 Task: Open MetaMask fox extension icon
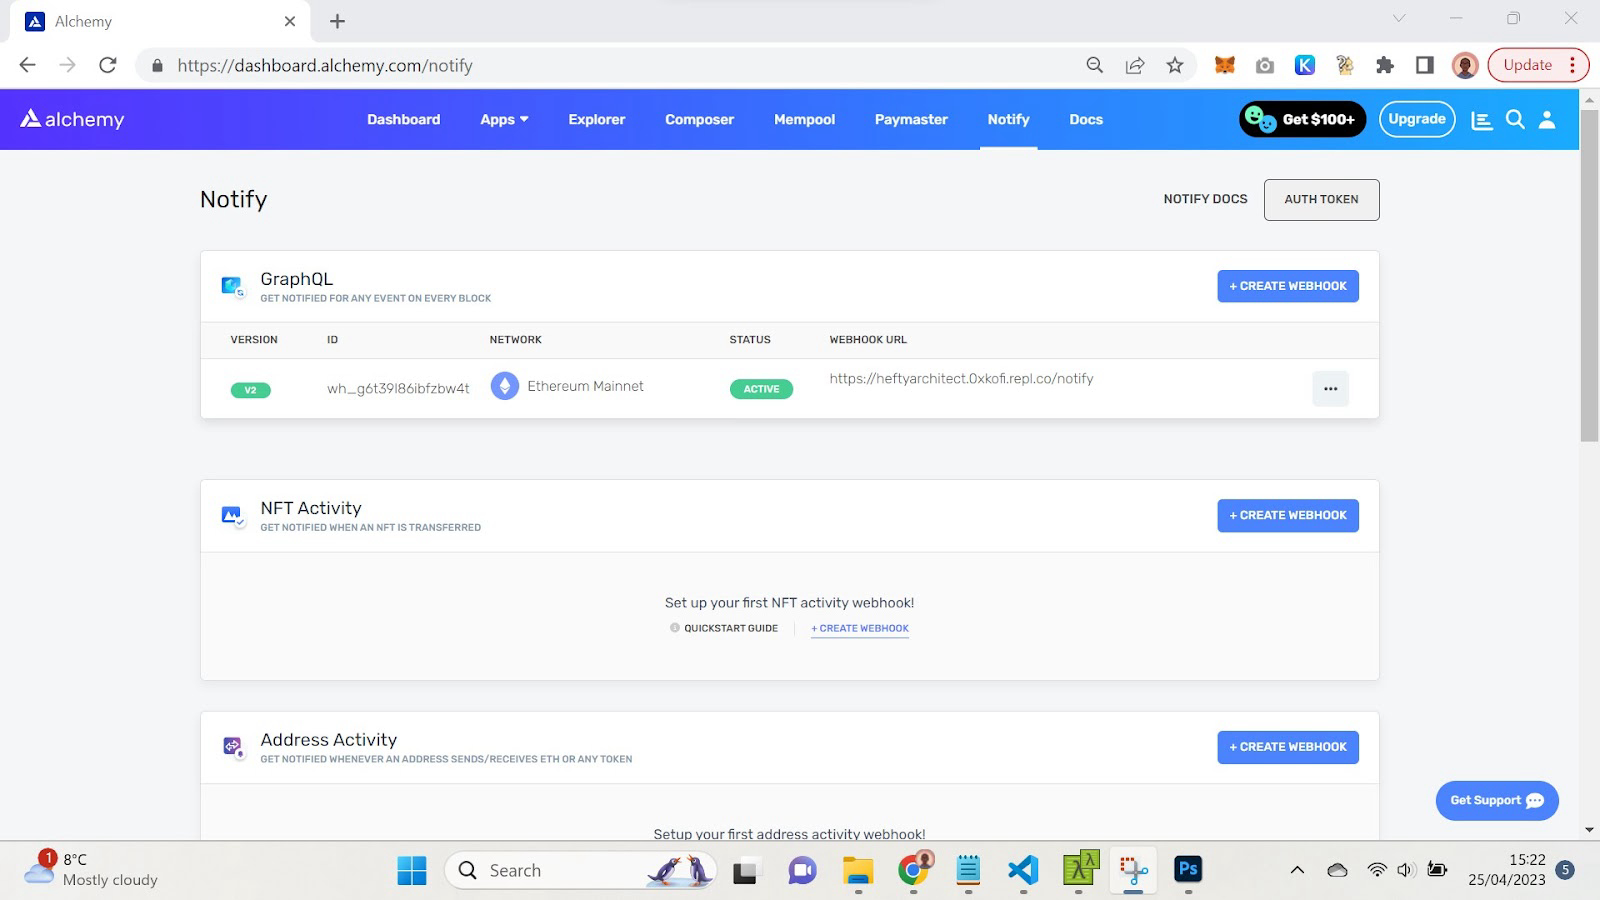(1224, 65)
